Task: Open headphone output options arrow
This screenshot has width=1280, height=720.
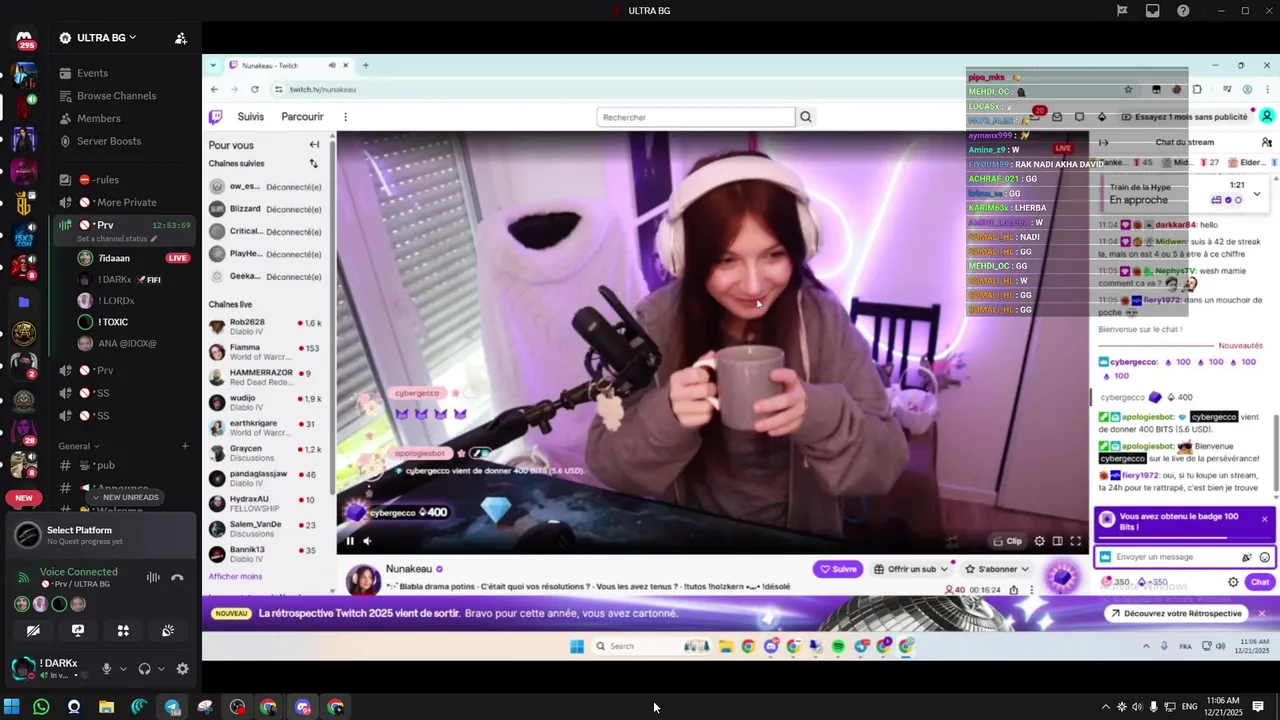Action: (161, 669)
